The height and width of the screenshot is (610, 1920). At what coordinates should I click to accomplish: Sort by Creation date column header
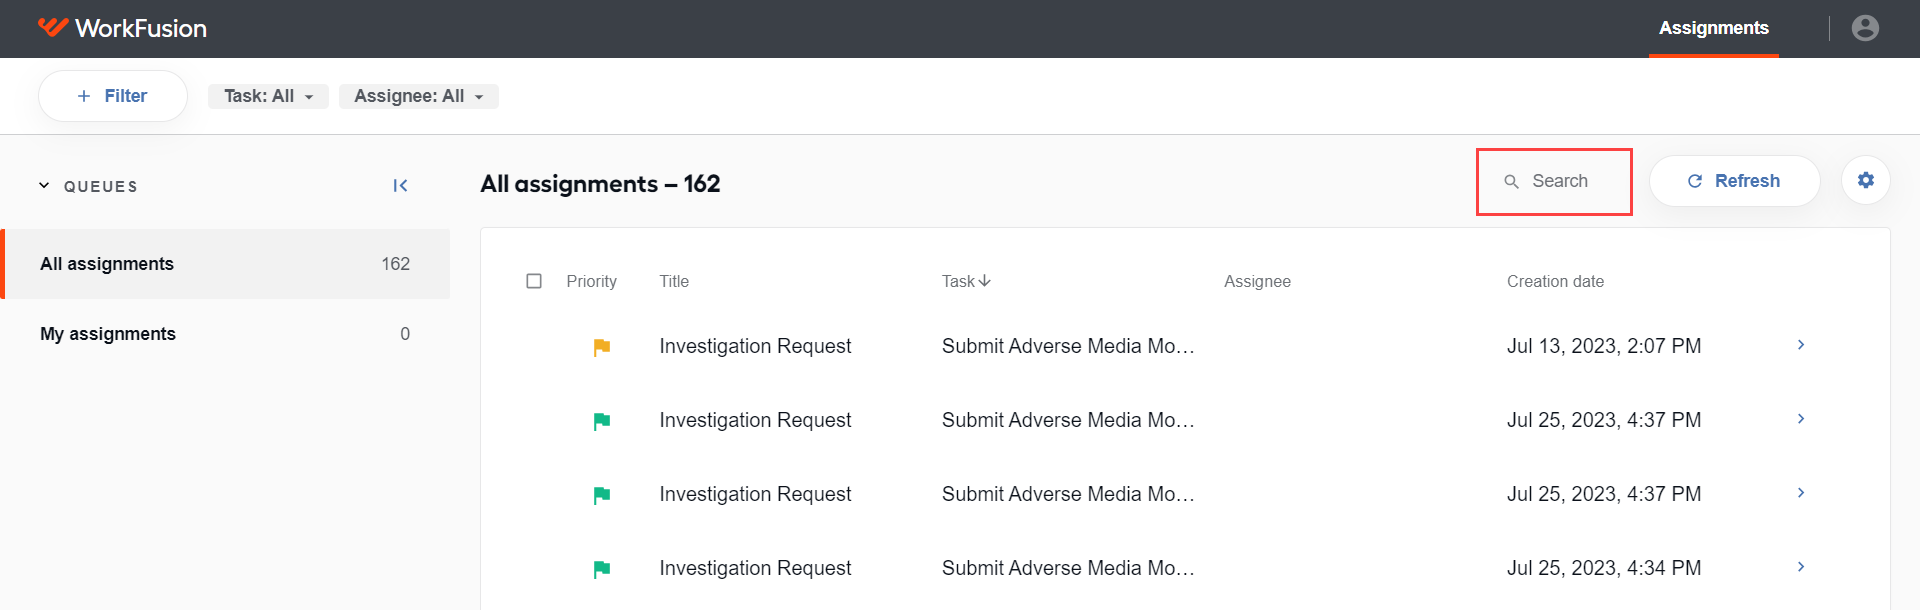click(x=1555, y=281)
